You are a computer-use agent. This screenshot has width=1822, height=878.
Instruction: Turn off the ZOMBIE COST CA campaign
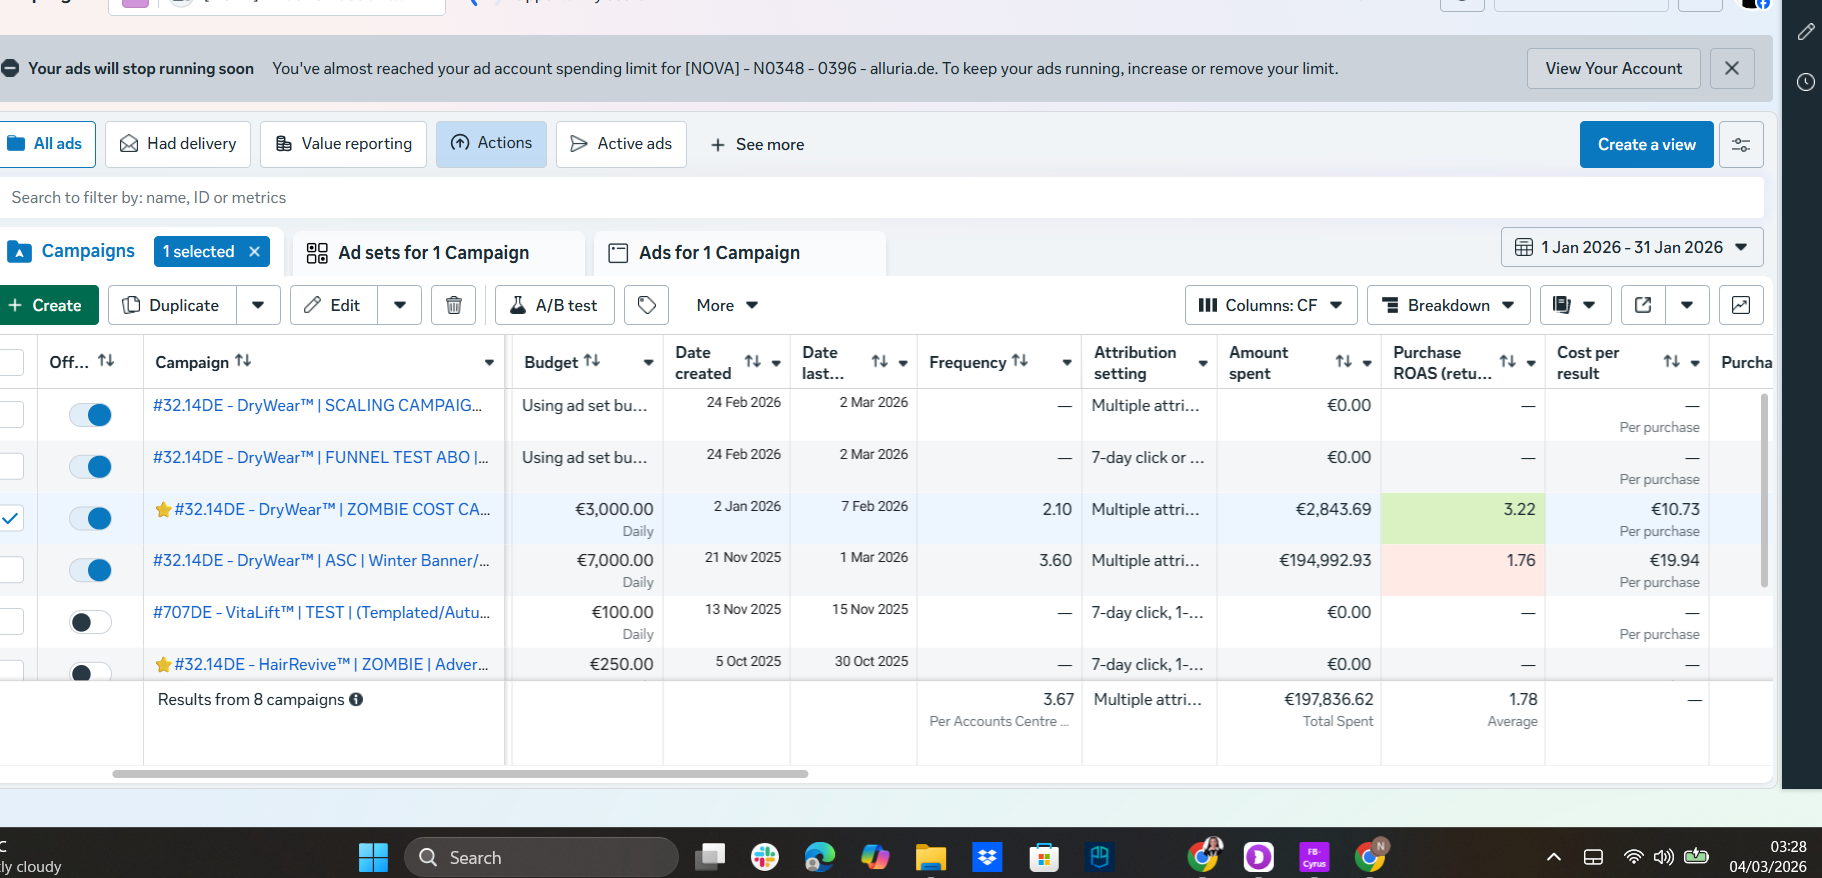coord(90,518)
